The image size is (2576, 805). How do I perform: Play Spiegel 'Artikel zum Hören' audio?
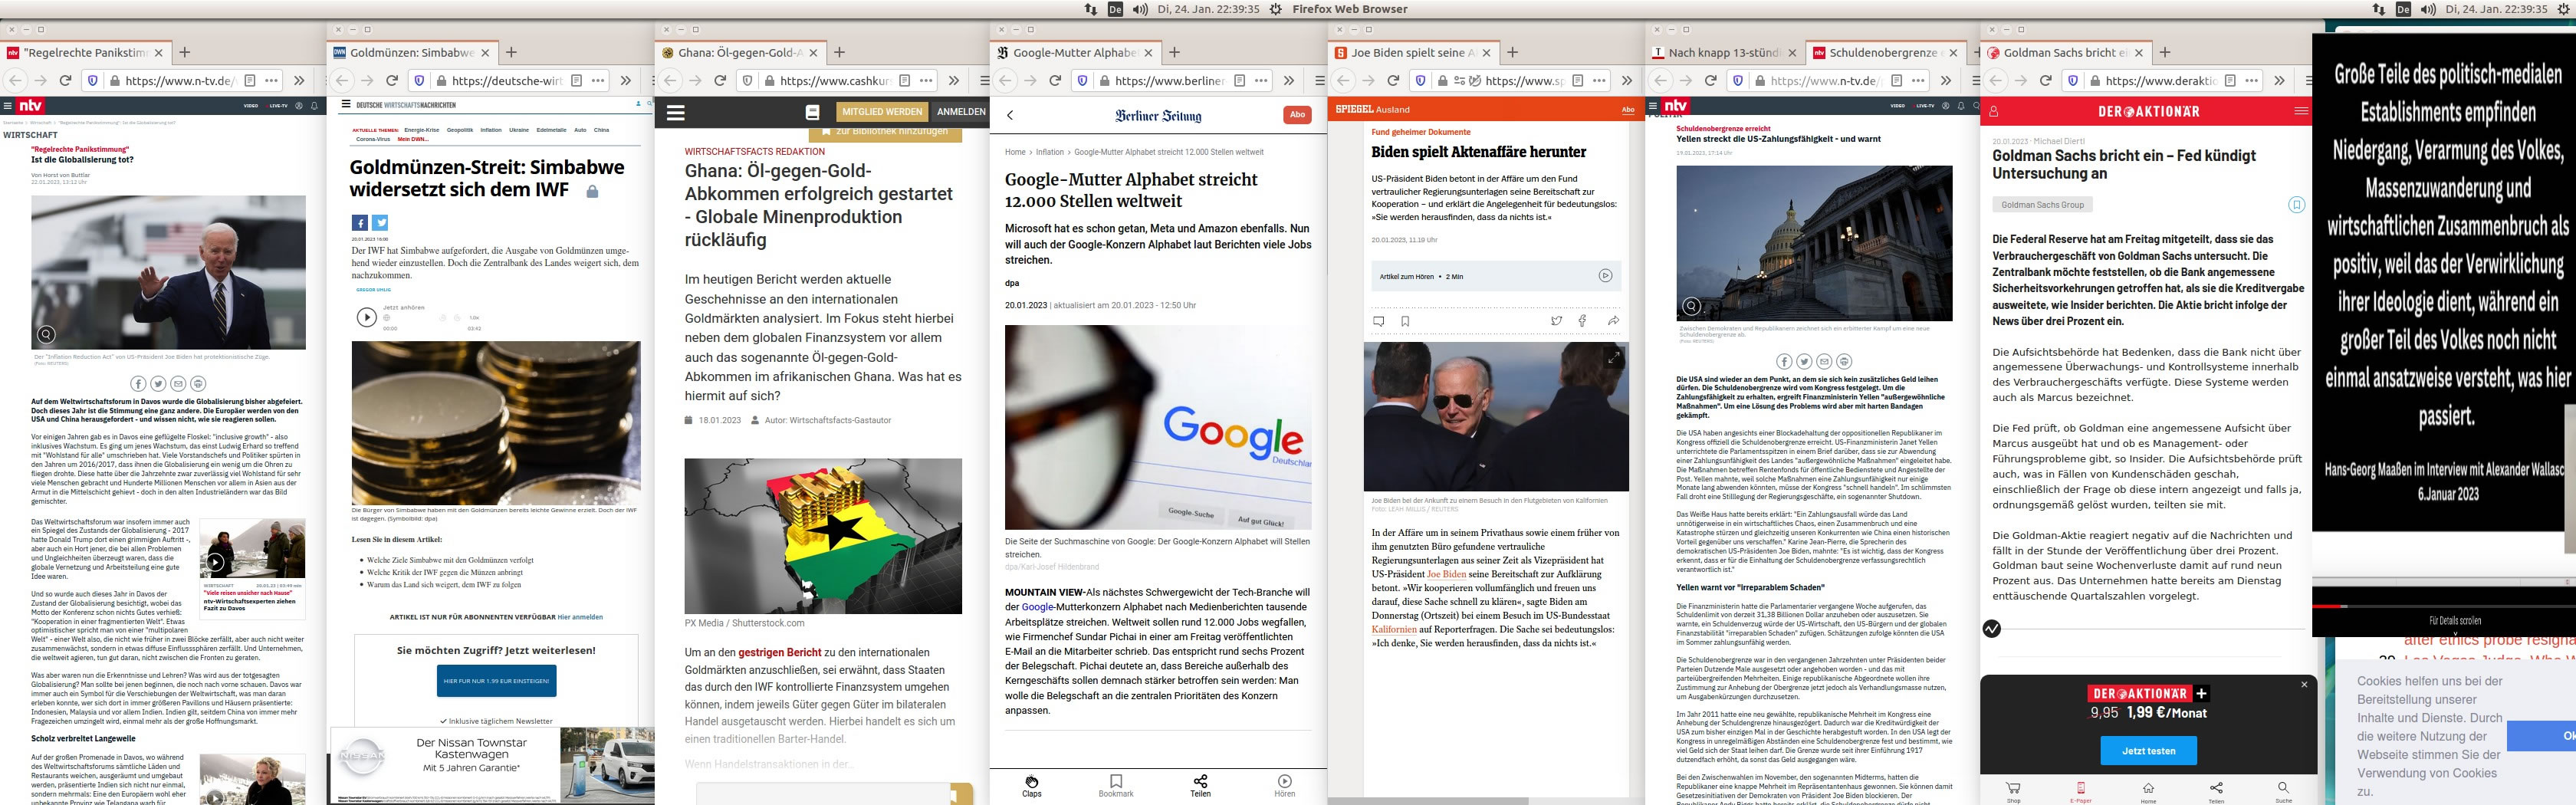[x=1605, y=276]
